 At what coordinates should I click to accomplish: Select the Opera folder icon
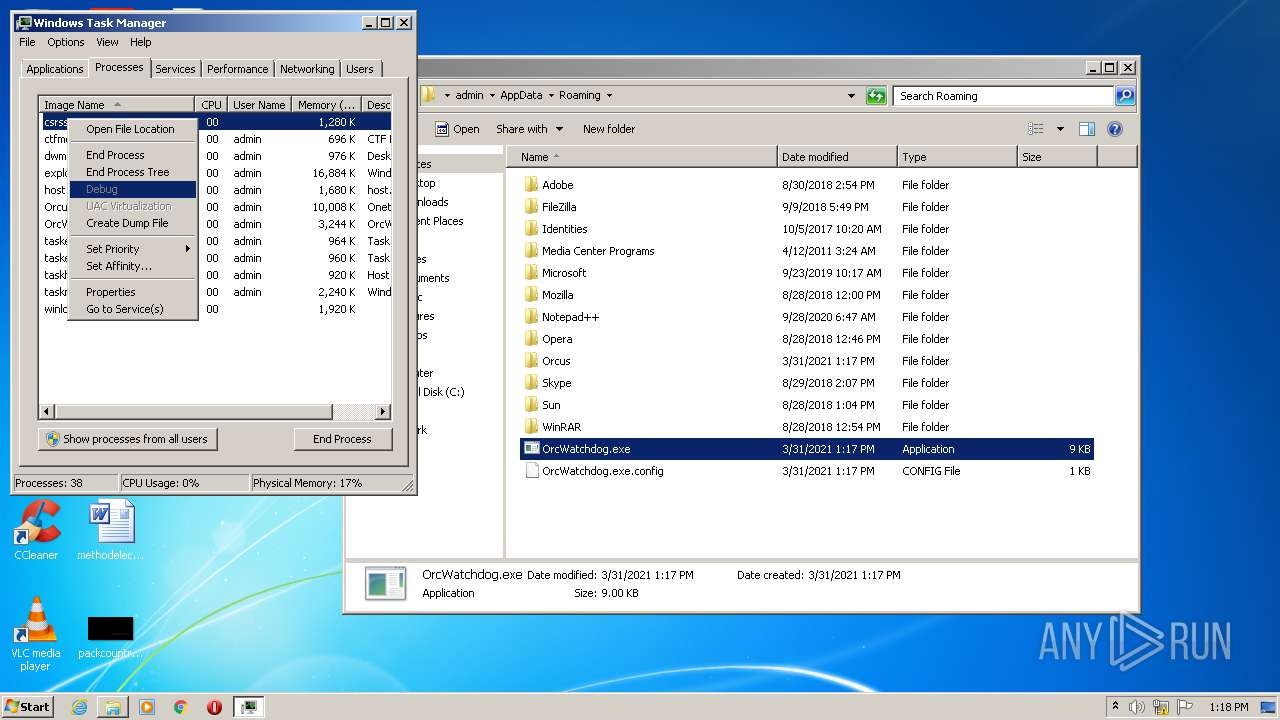[x=532, y=339]
